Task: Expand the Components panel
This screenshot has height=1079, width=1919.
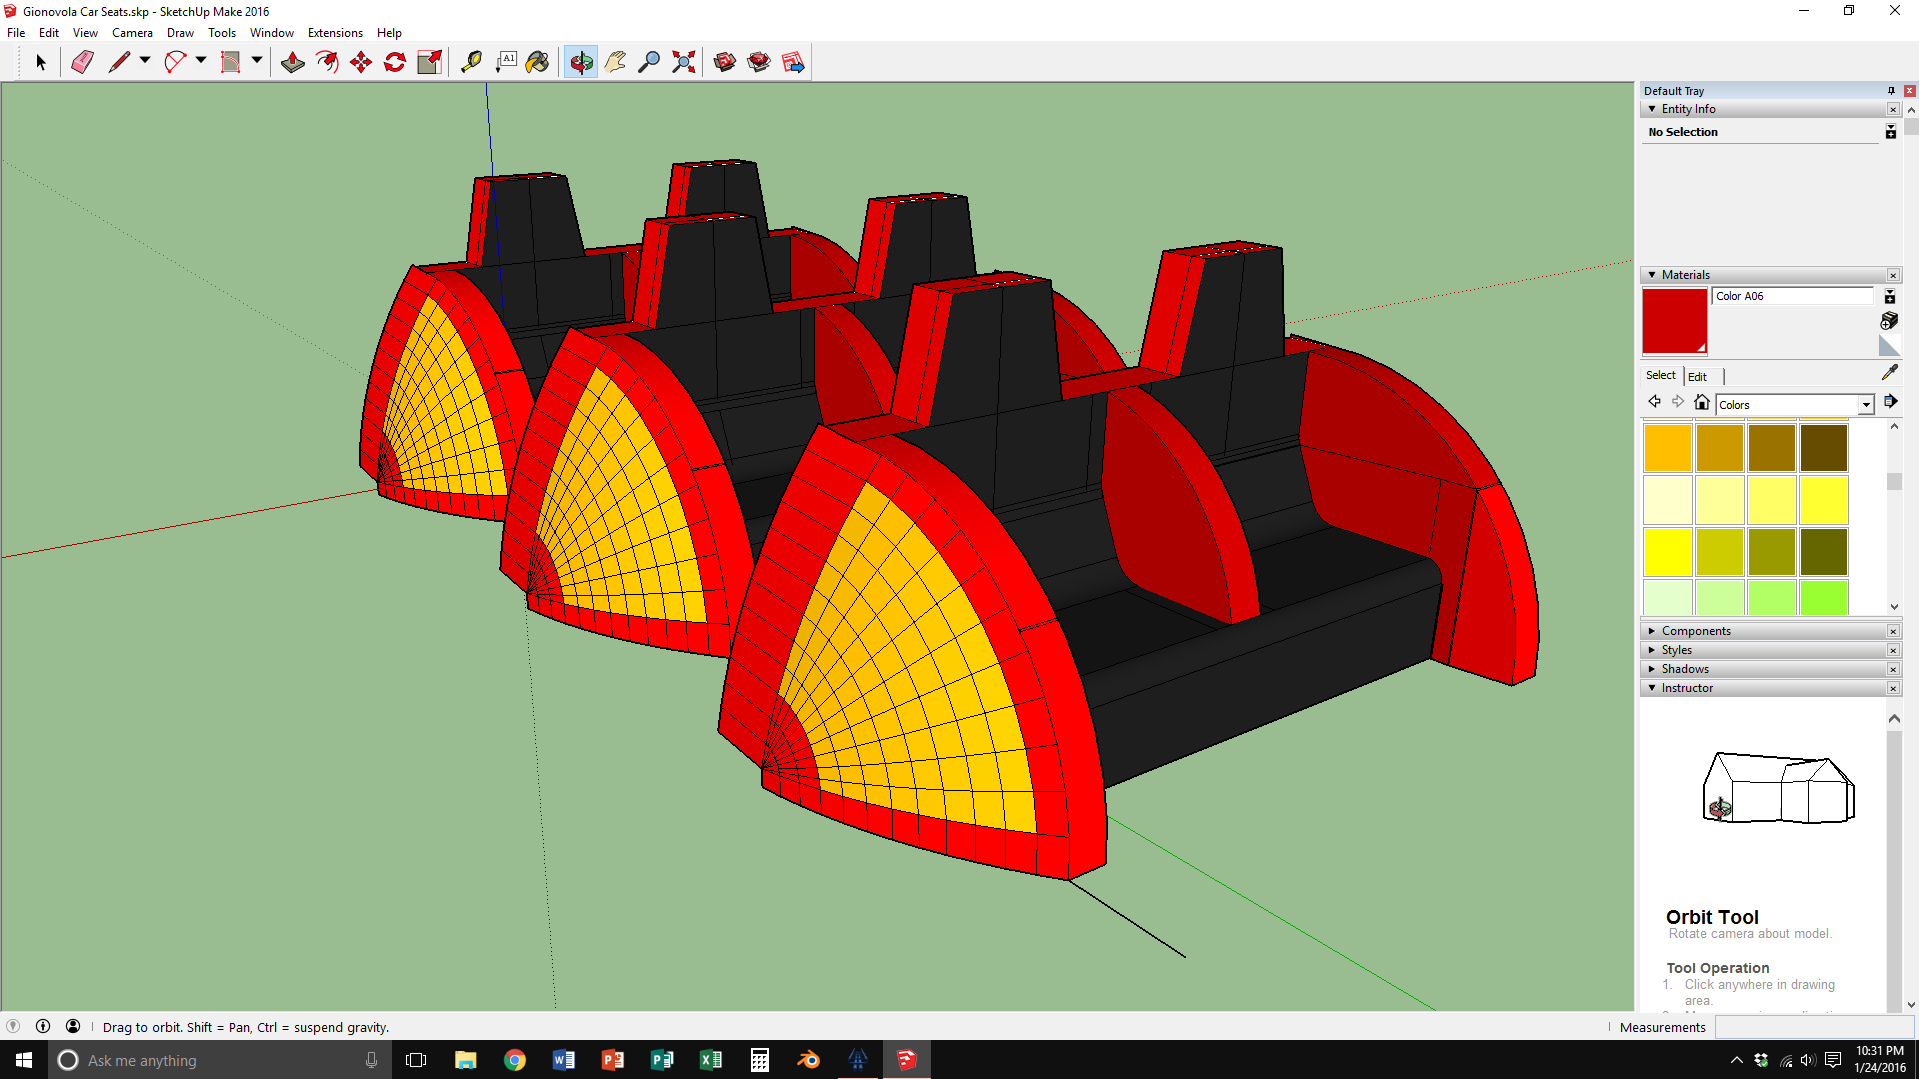Action: click(1696, 631)
